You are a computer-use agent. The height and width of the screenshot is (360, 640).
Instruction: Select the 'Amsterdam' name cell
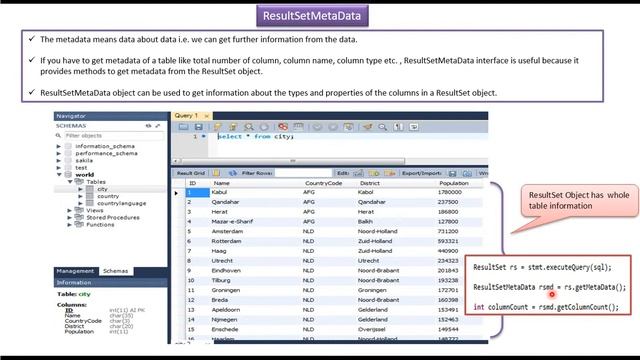click(227, 231)
